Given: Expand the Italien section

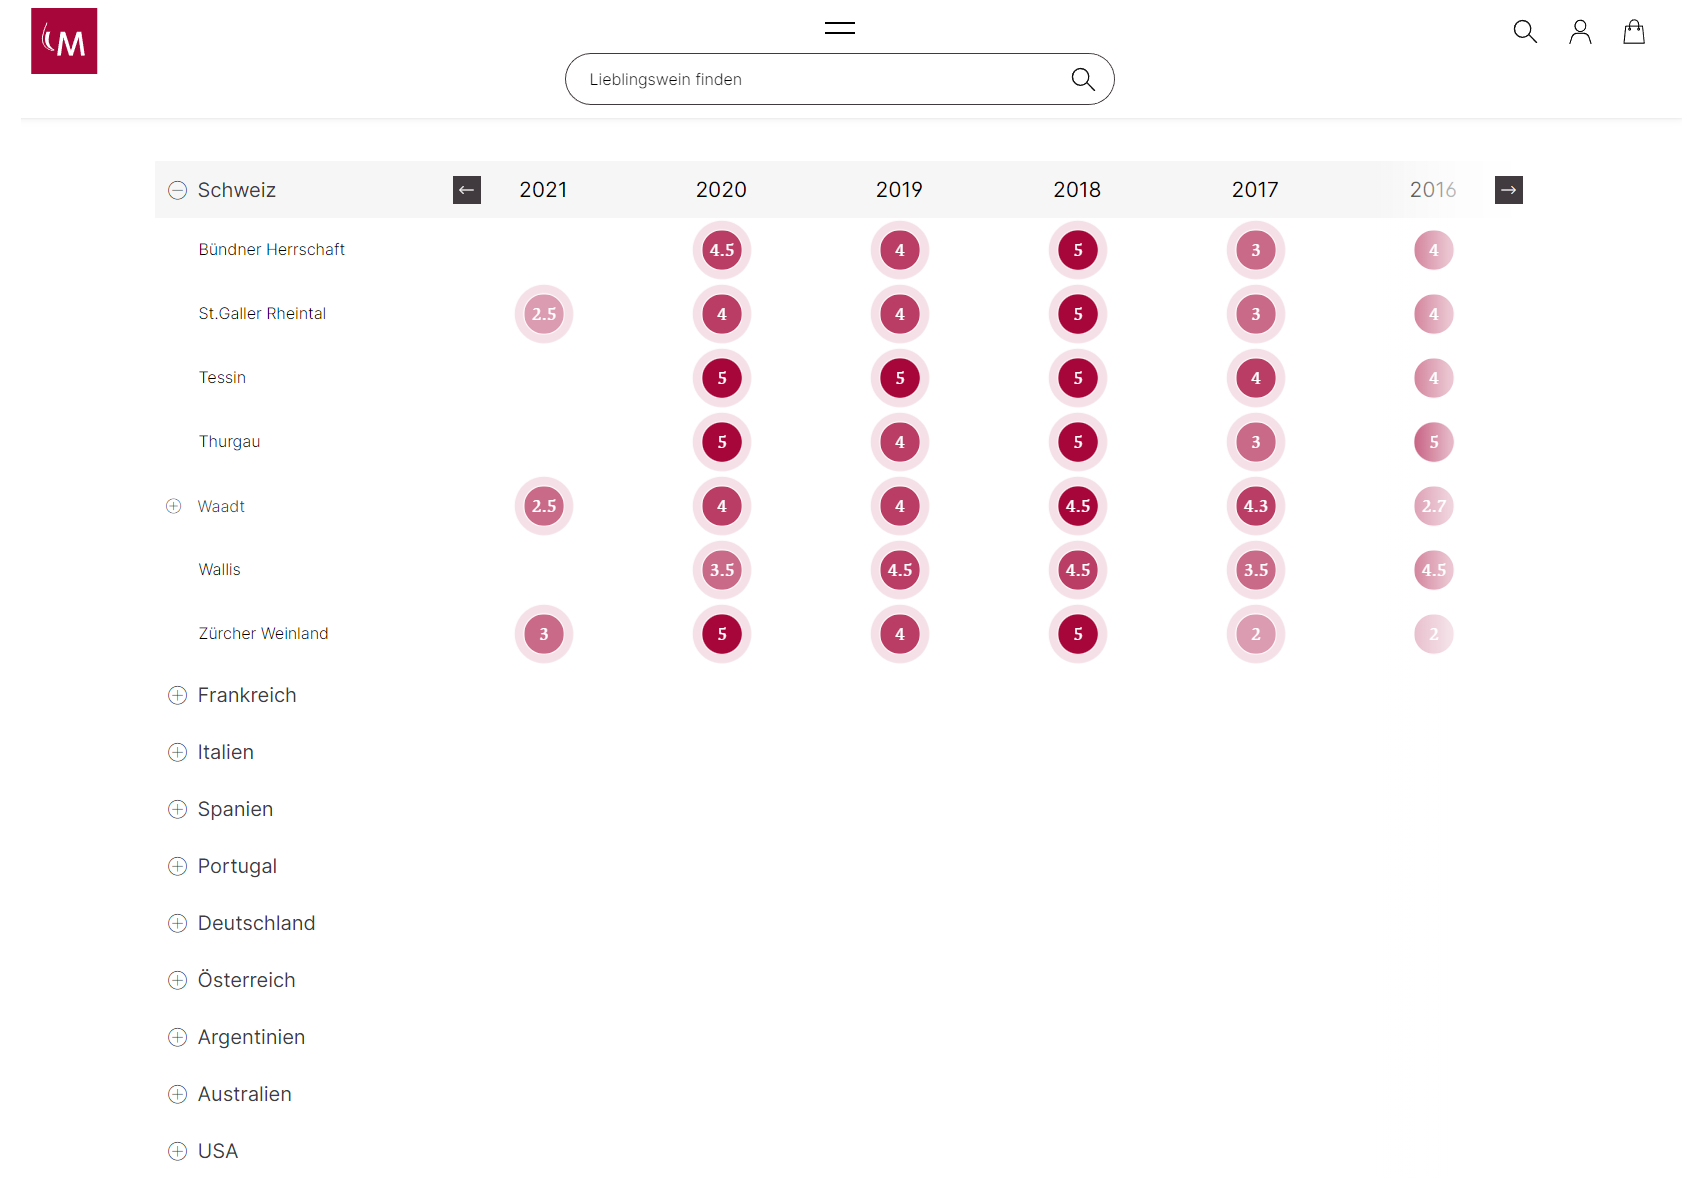Looking at the screenshot, I should pos(178,752).
